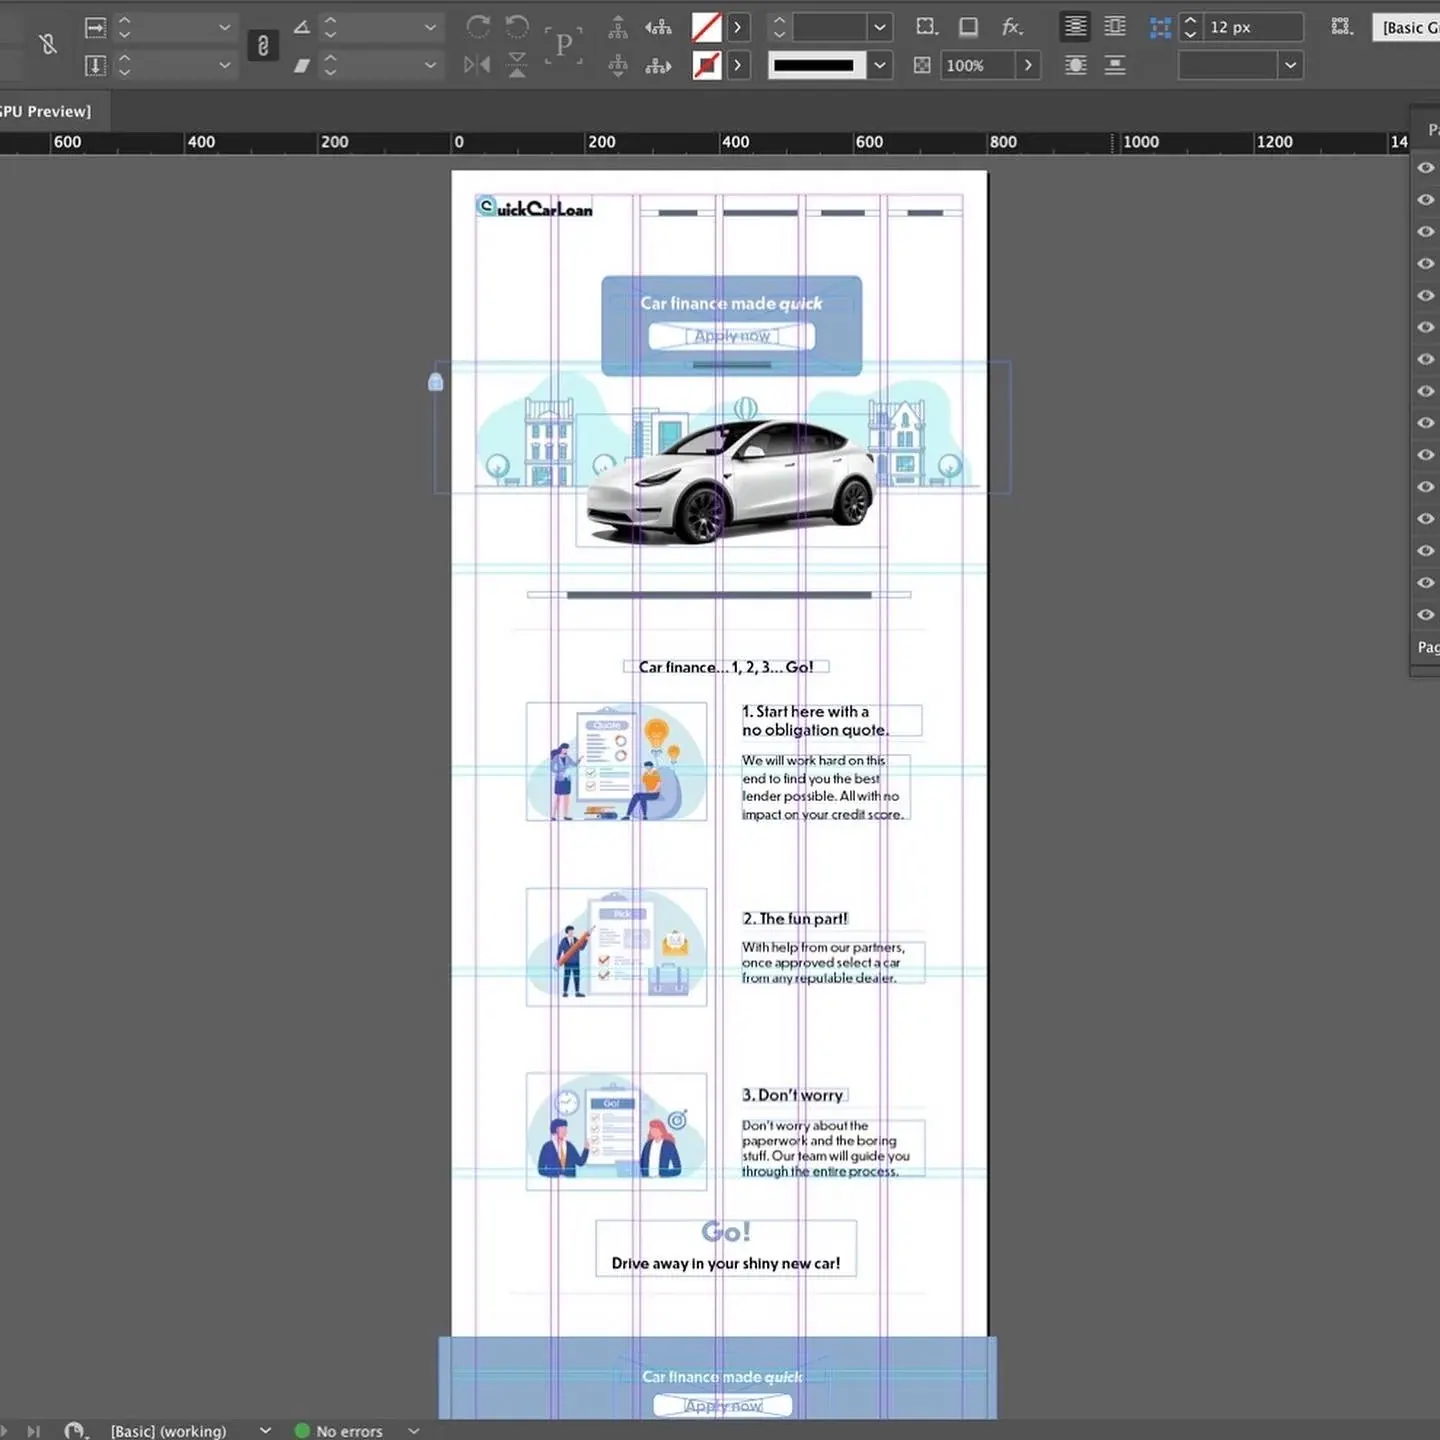Select wrap around object shape icon
This screenshot has width=1440, height=1440.
click(x=1076, y=66)
